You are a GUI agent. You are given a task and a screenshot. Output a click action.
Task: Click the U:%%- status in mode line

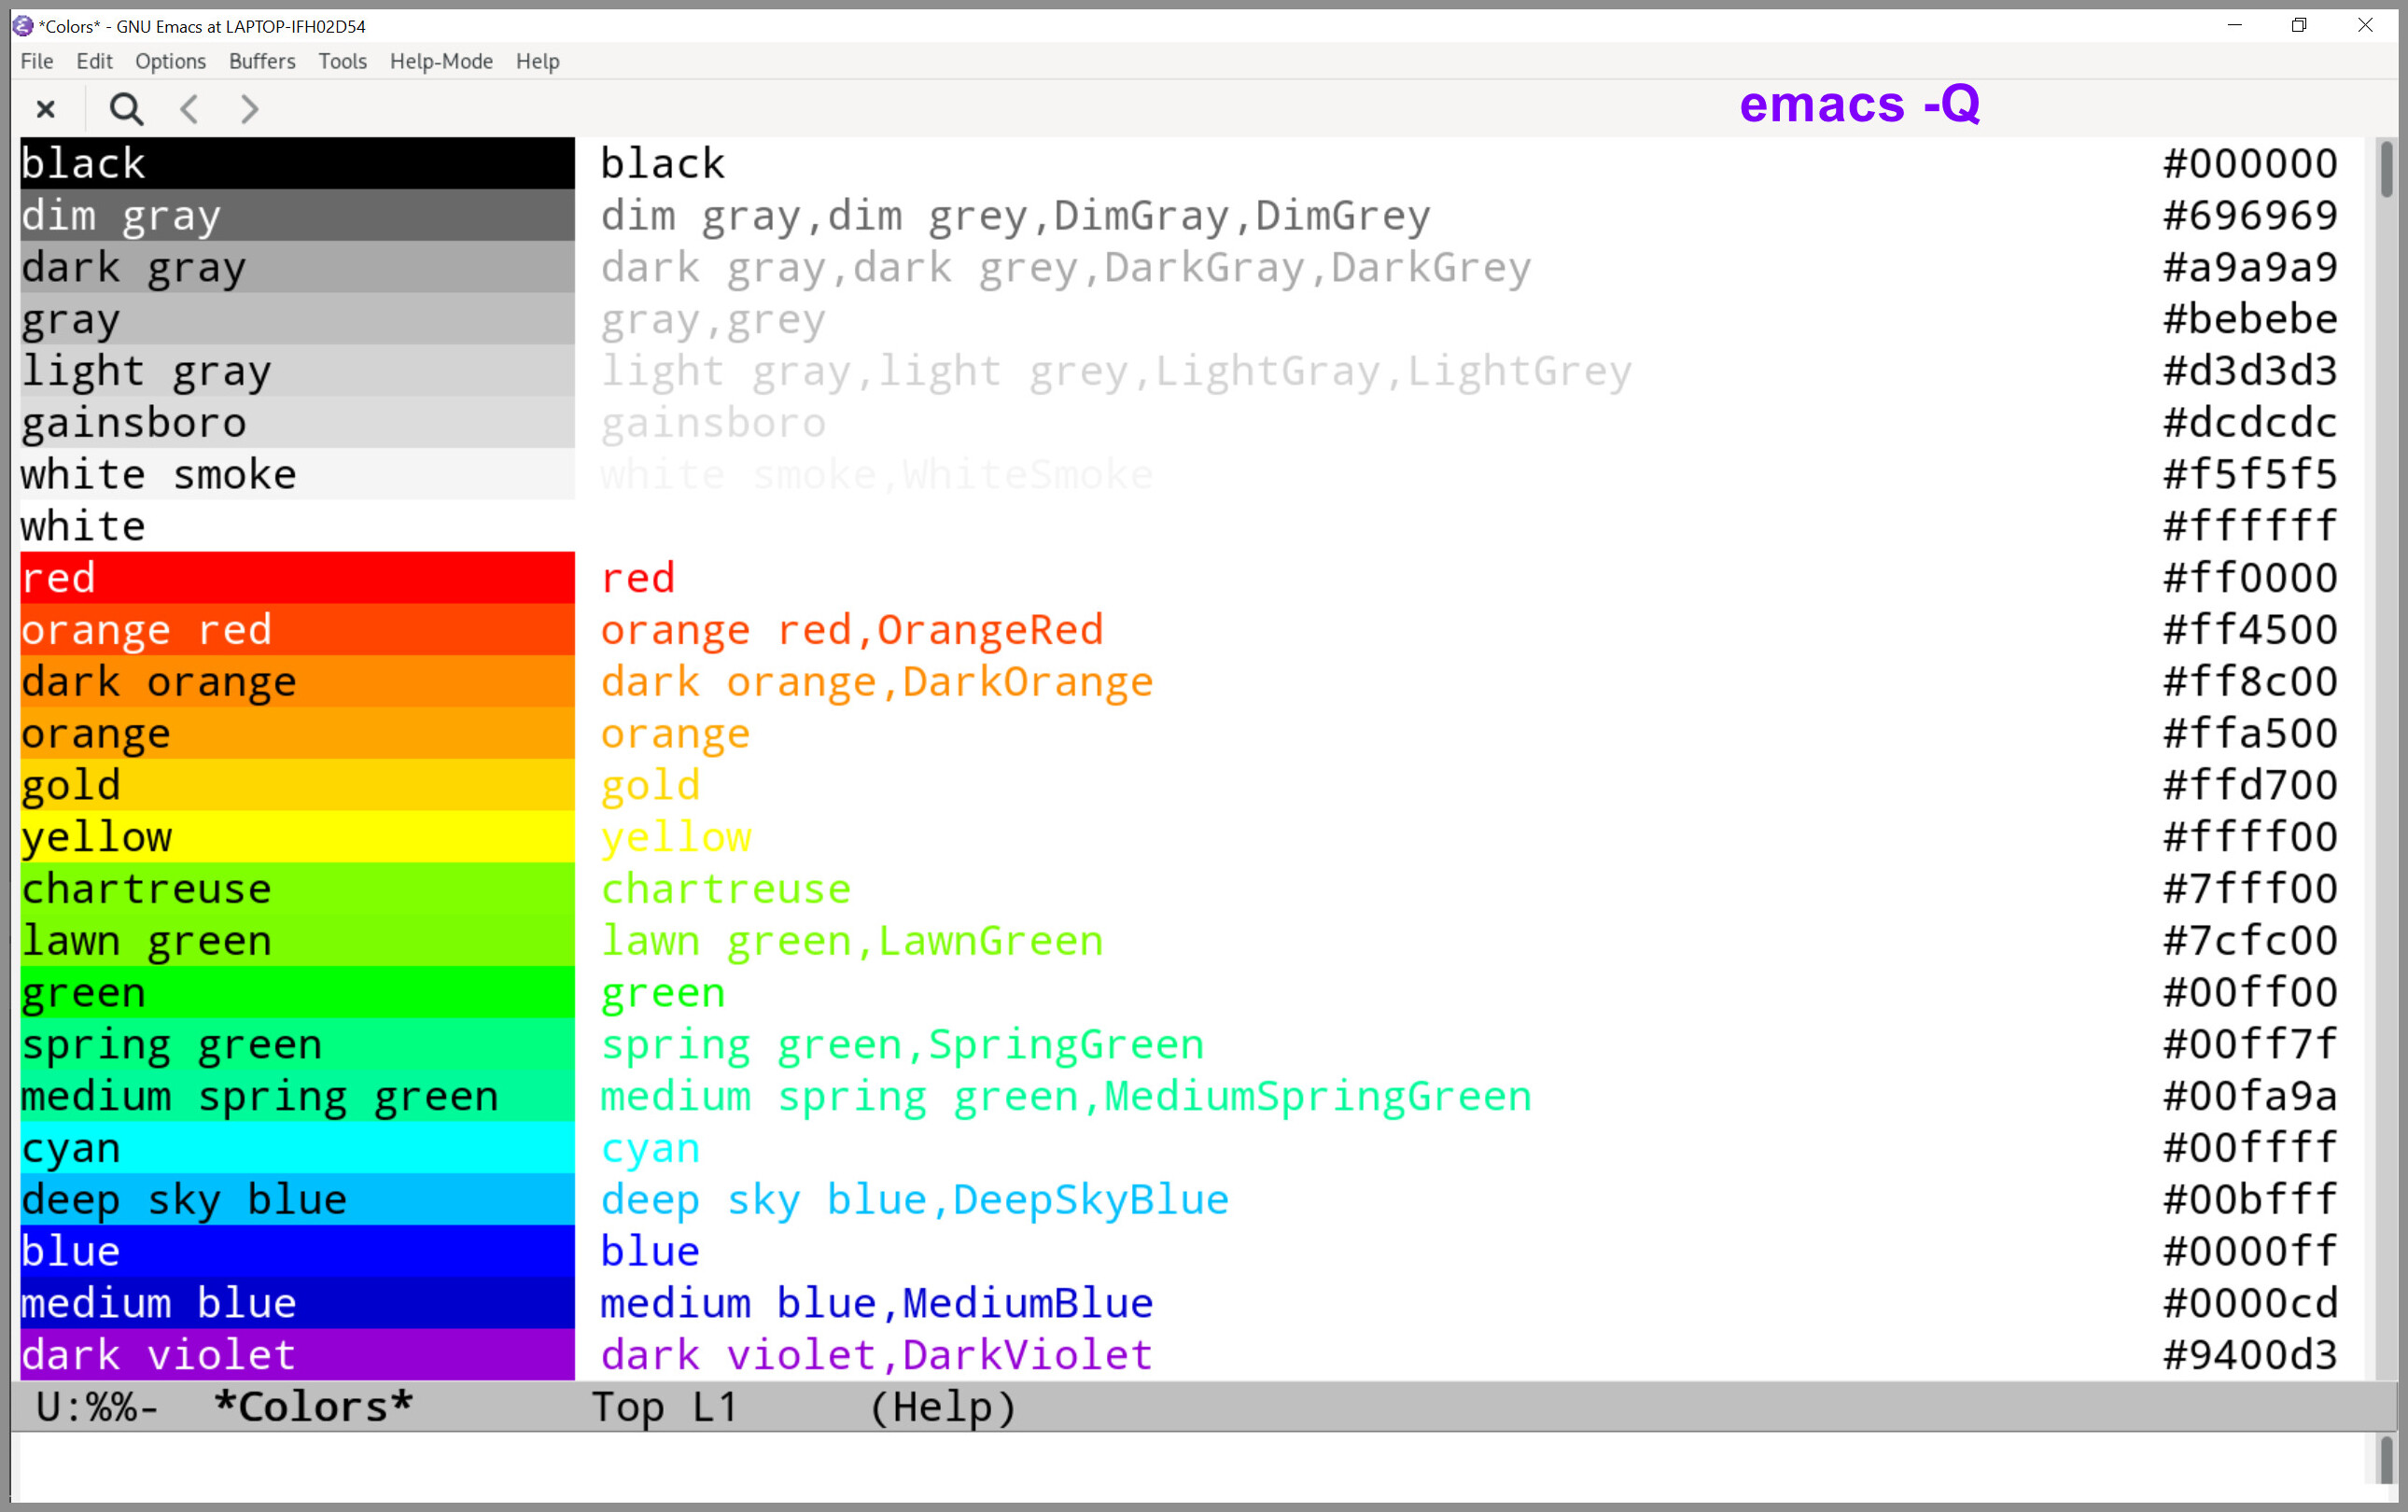[x=96, y=1408]
